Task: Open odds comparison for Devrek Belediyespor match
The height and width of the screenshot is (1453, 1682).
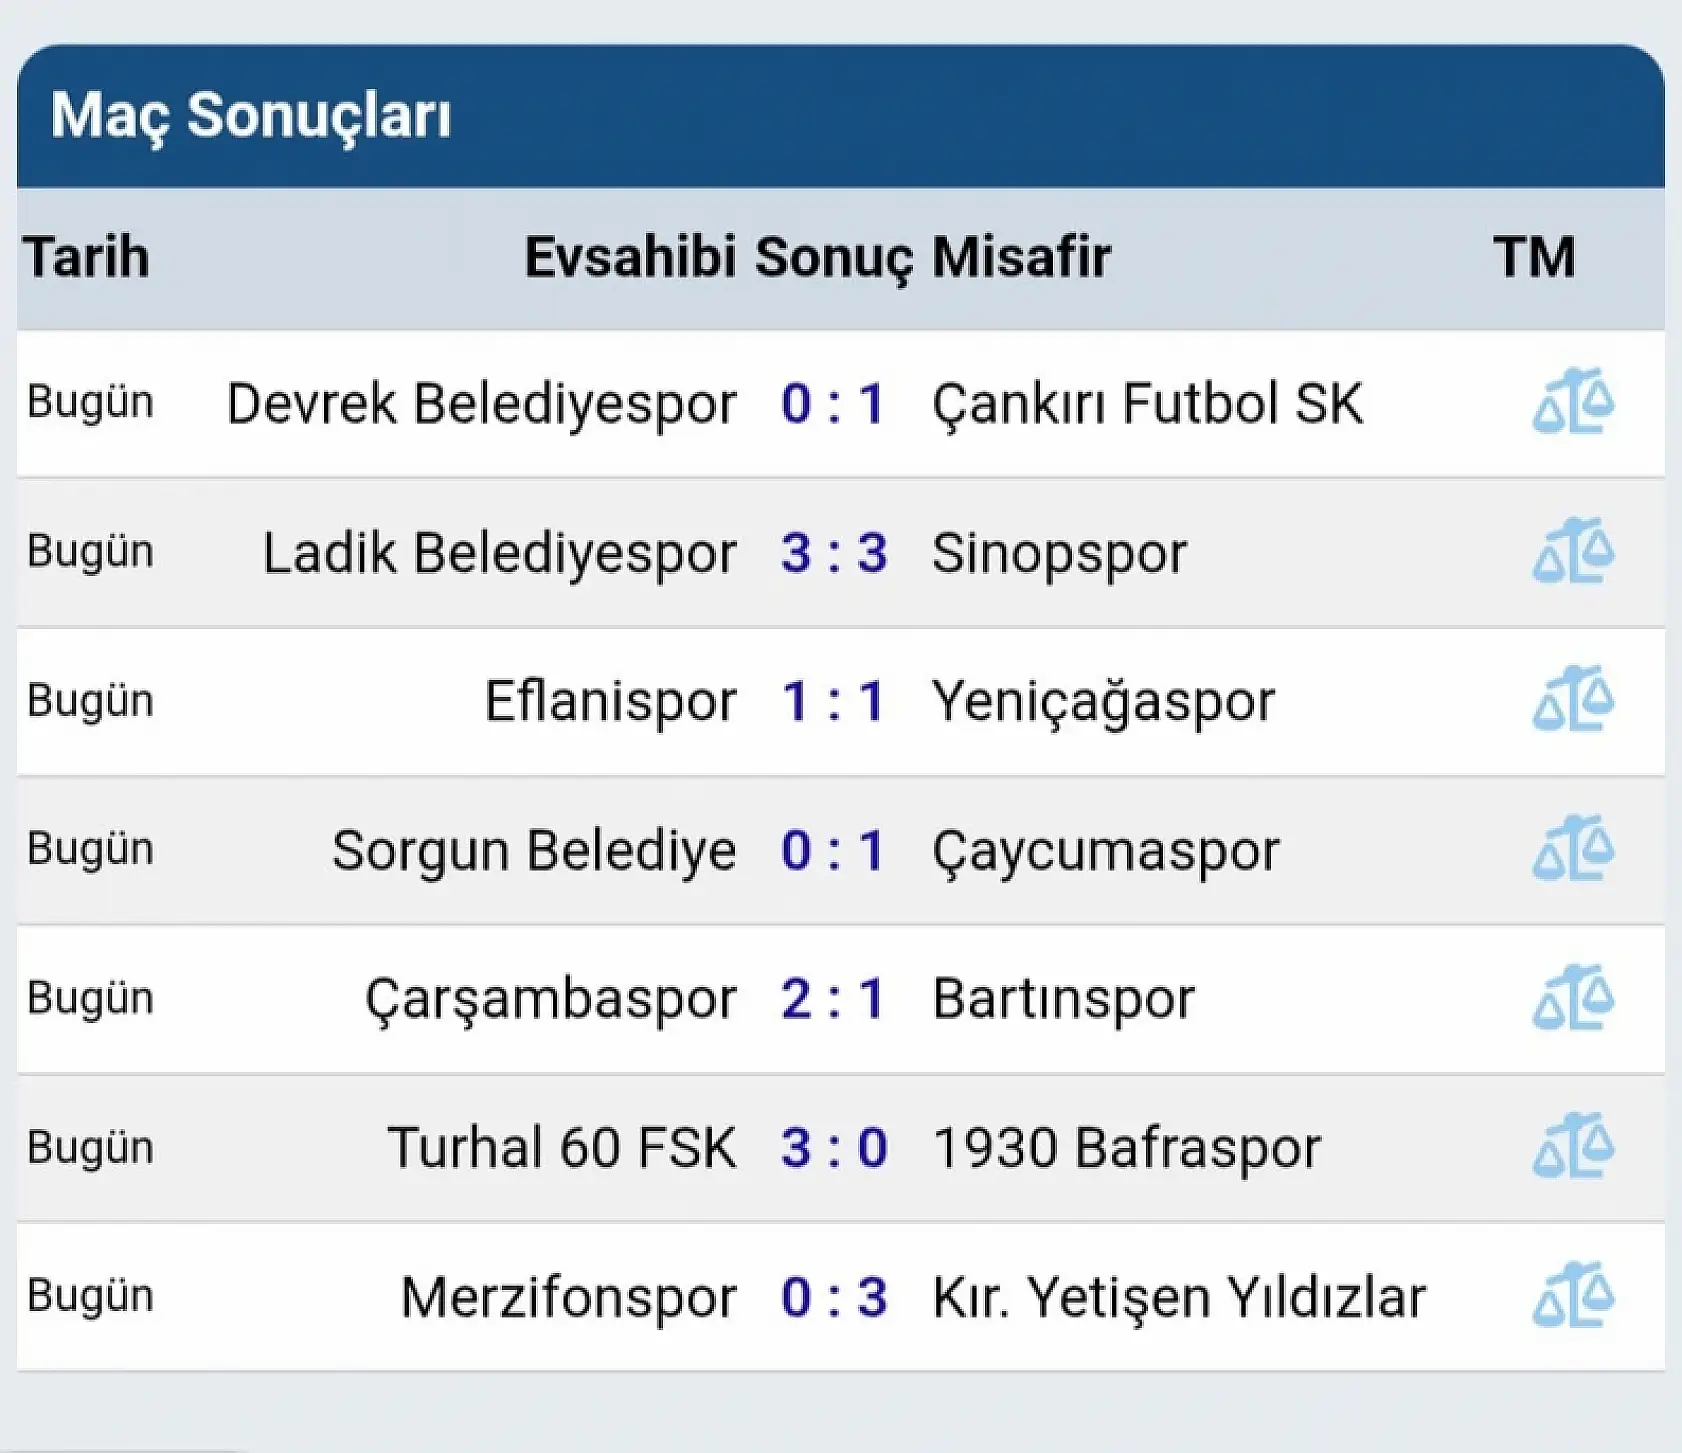Action: 1574,403
